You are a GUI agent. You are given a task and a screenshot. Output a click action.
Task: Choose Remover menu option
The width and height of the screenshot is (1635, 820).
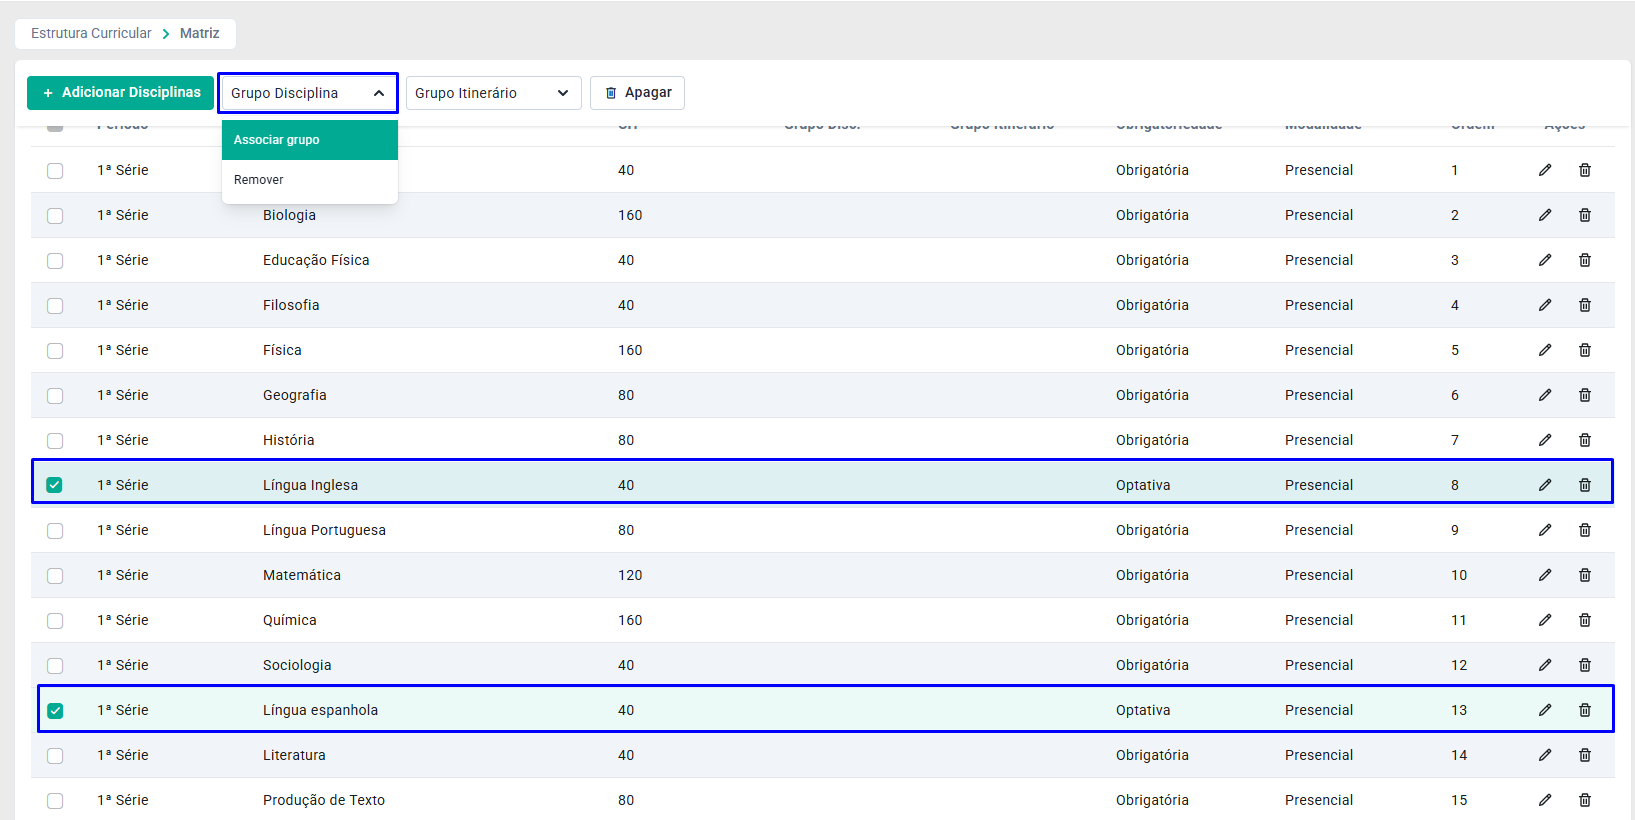tap(310, 180)
